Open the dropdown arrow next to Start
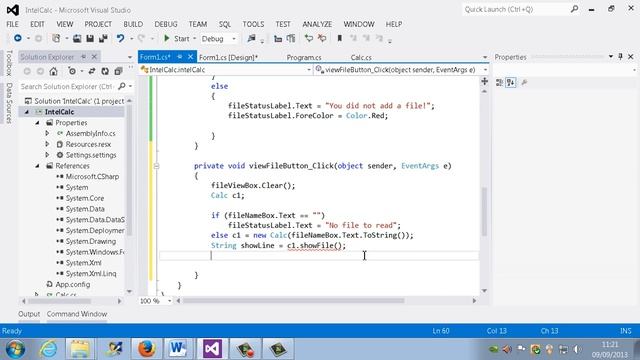 (x=195, y=38)
